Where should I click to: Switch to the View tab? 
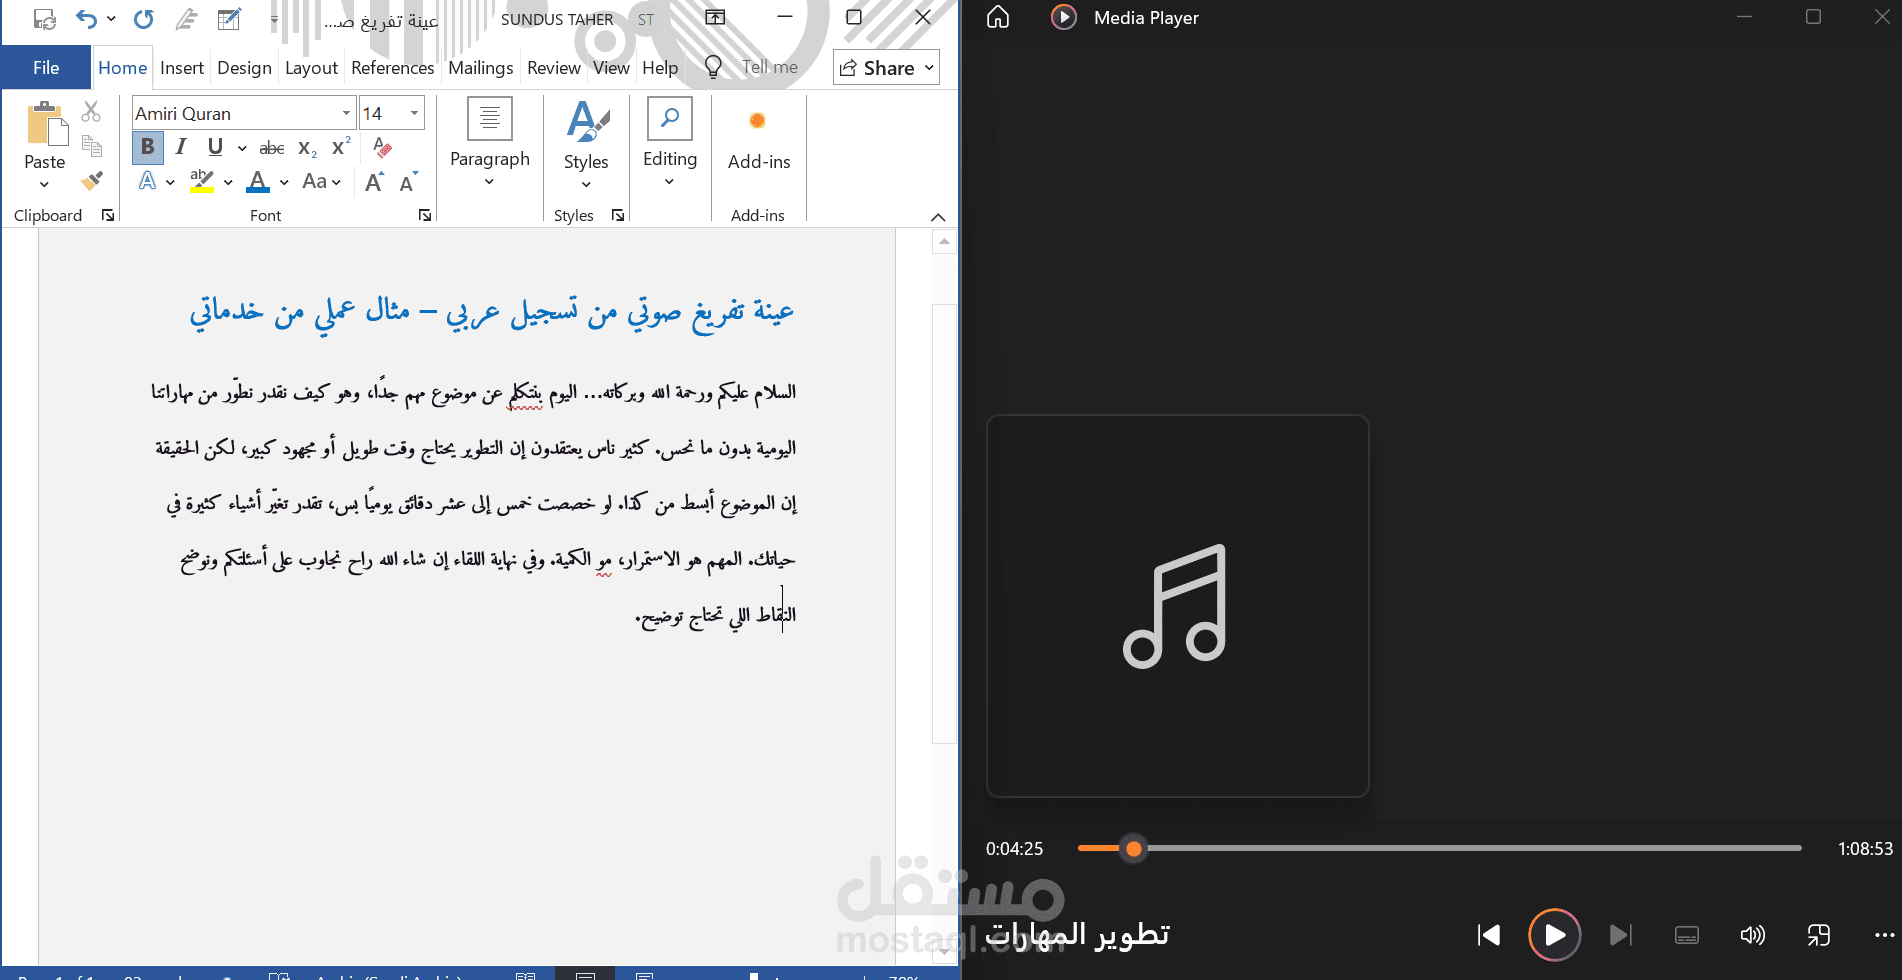click(x=611, y=67)
